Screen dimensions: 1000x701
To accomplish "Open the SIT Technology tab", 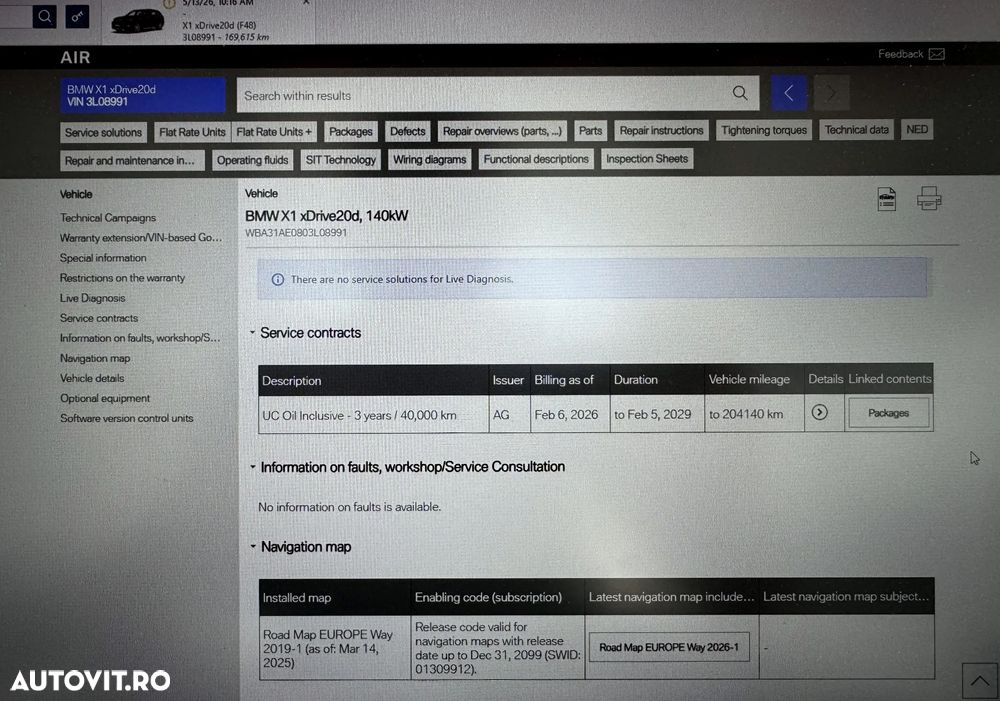I will point(341,159).
